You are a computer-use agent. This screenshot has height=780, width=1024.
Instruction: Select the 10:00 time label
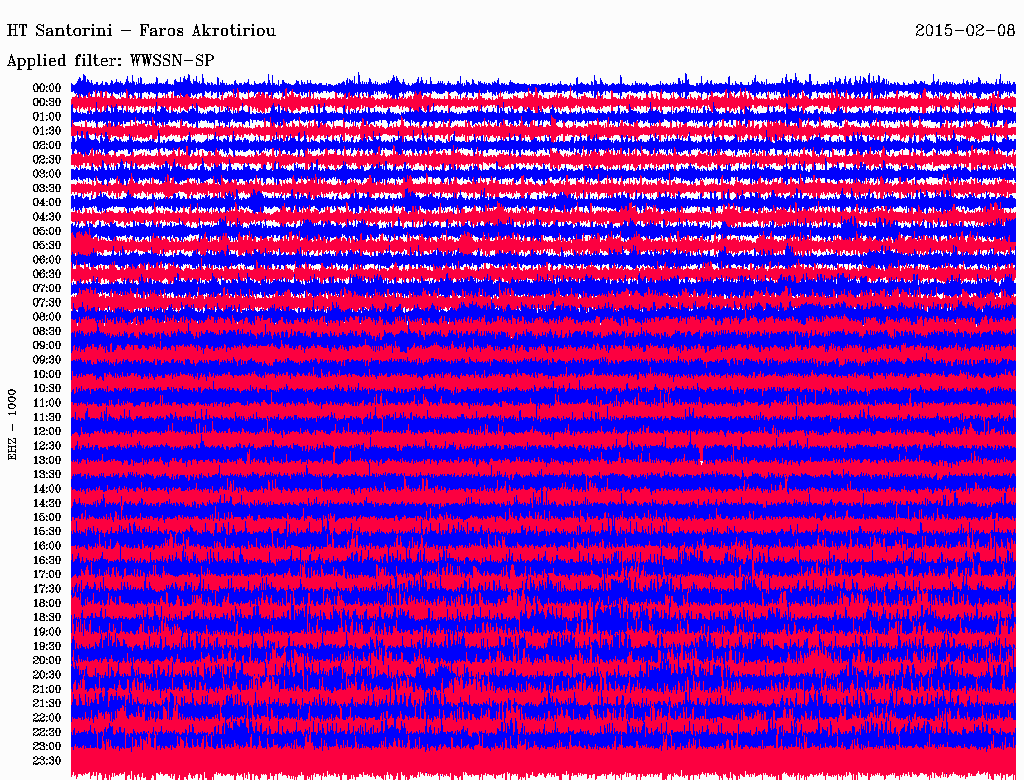point(47,374)
